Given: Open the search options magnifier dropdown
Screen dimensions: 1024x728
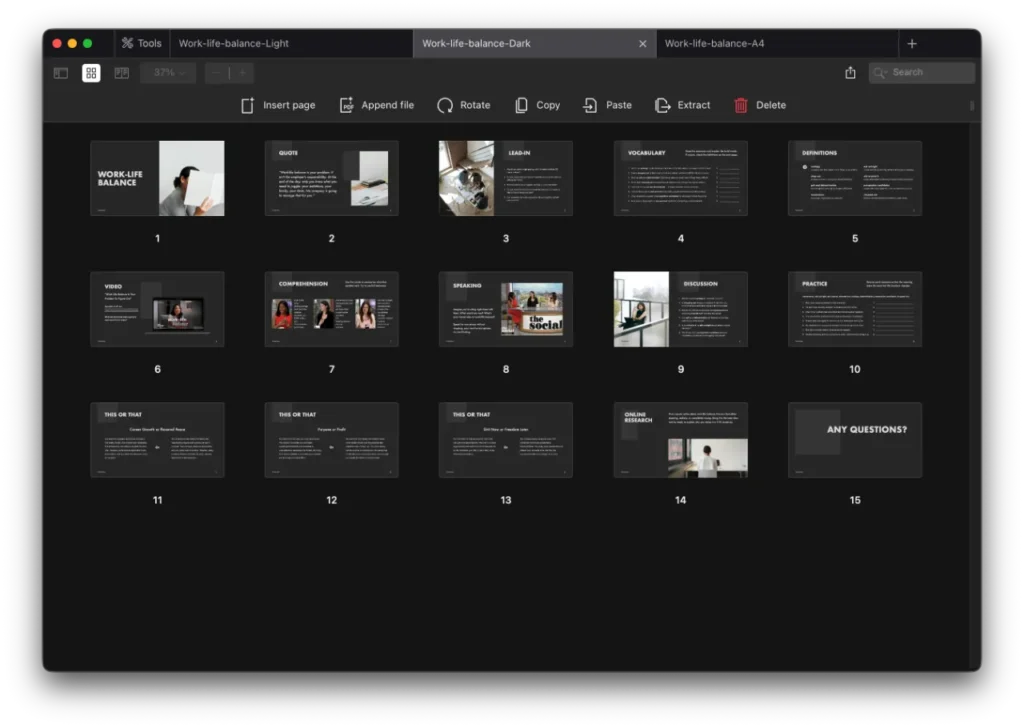Looking at the screenshot, I should (x=879, y=72).
